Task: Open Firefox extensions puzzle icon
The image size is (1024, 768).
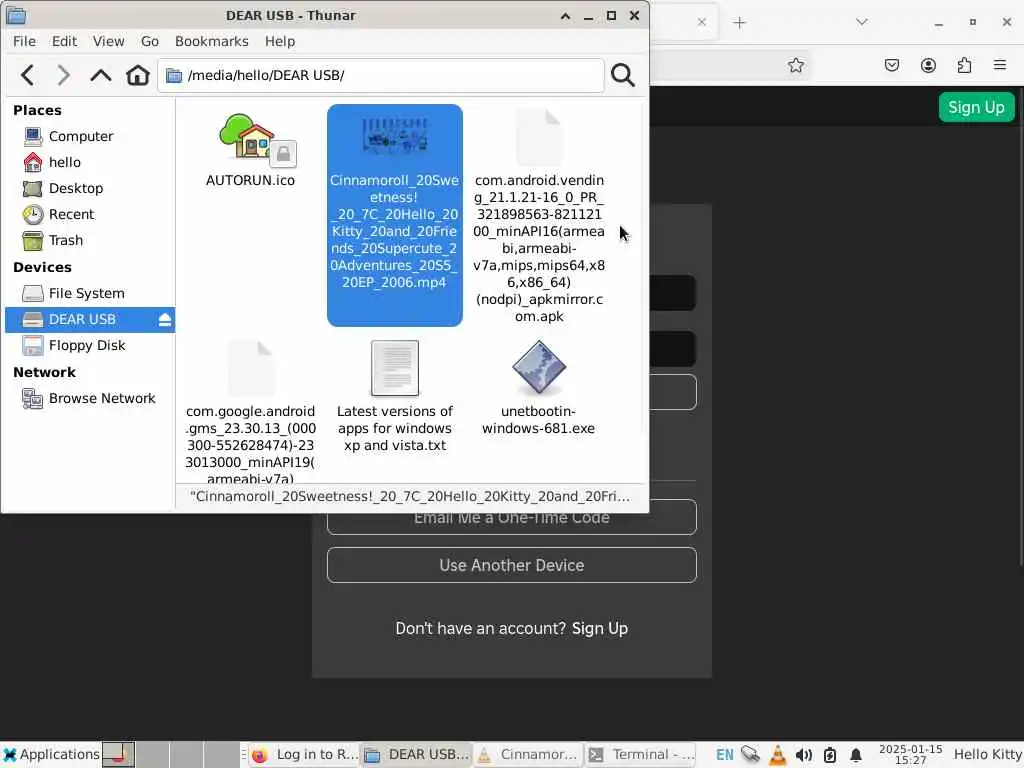Action: [x=964, y=65]
